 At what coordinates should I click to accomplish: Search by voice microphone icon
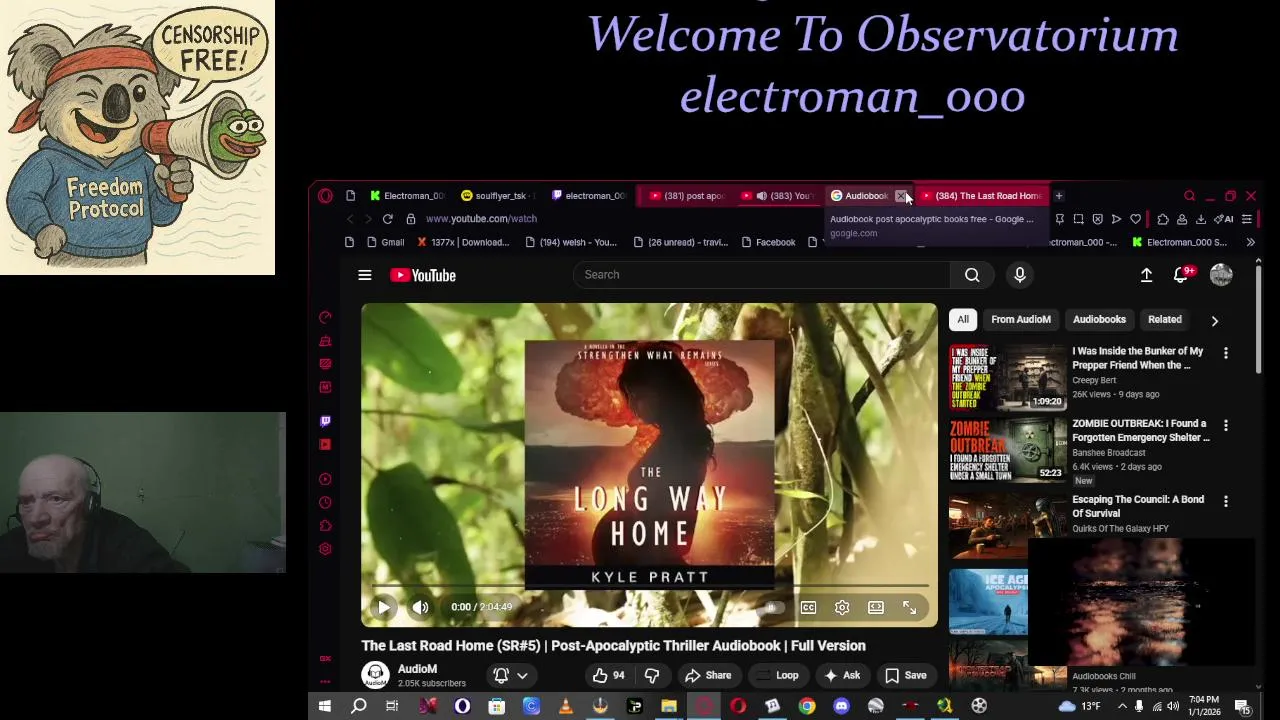1020,274
